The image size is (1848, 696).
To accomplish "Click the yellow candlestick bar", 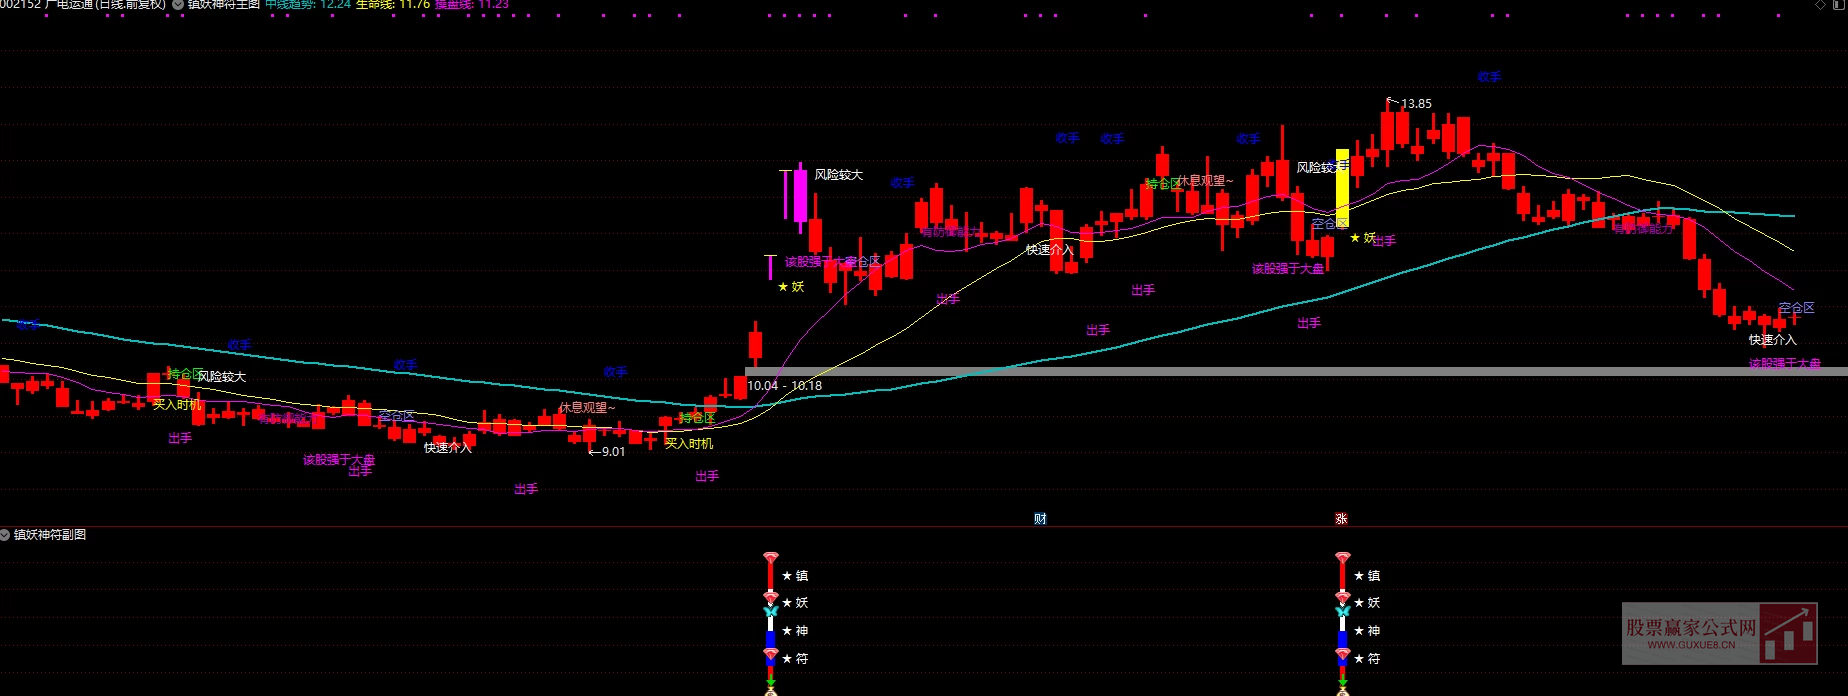I will click(x=1342, y=187).
